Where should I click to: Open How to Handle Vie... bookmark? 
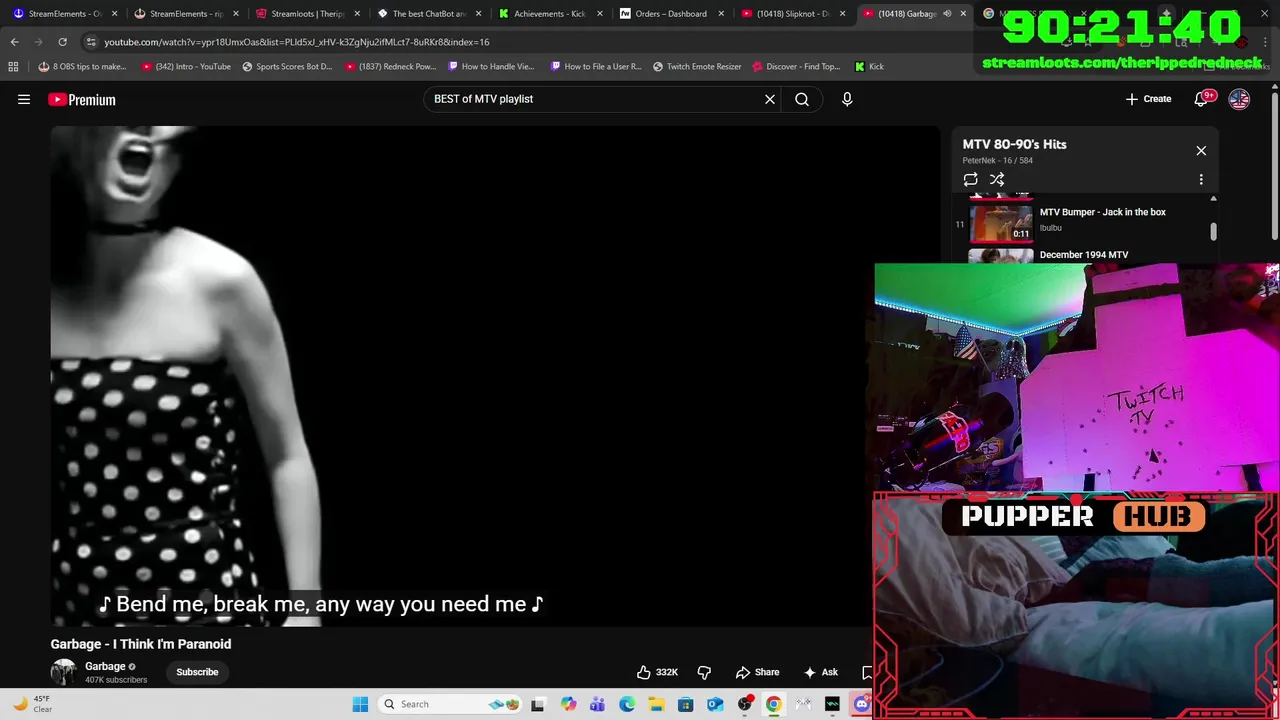pyautogui.click(x=491, y=66)
